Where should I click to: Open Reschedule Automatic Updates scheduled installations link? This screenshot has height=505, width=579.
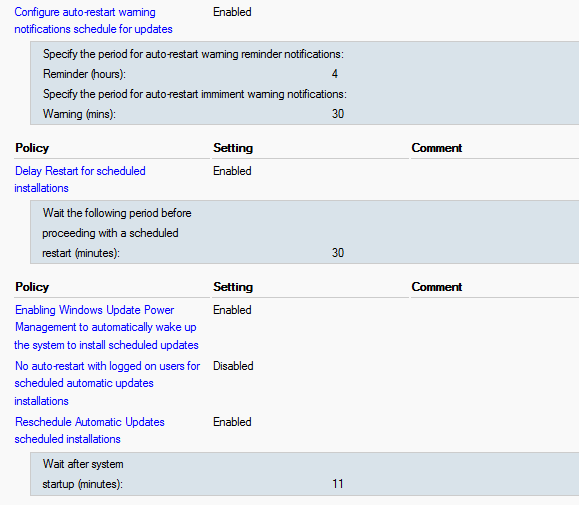[89, 430]
